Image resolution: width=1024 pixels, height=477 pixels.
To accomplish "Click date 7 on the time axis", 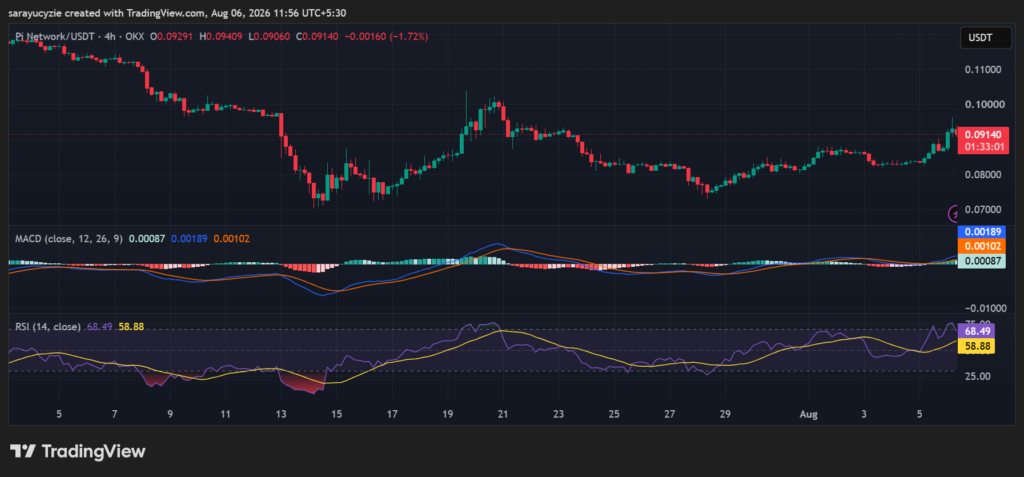I will pos(114,414).
